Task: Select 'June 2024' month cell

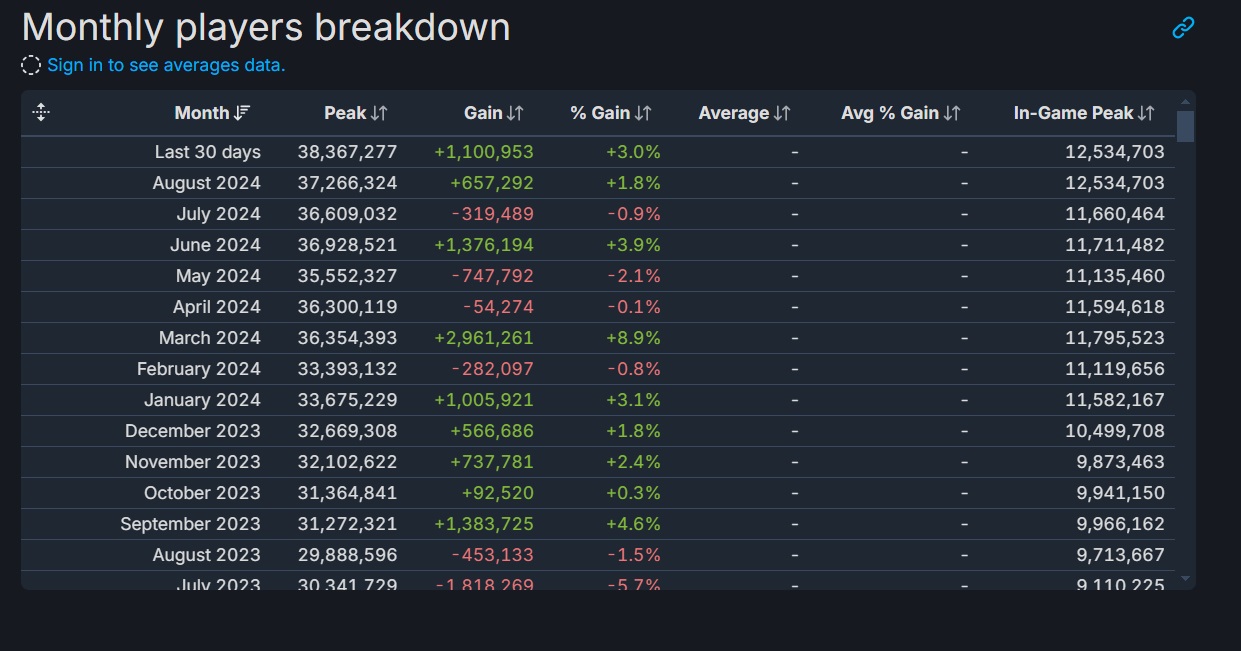Action: pyautogui.click(x=217, y=245)
